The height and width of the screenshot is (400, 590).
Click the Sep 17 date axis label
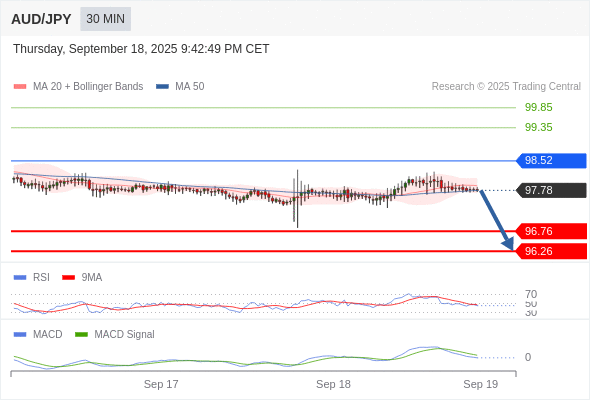pyautogui.click(x=161, y=384)
